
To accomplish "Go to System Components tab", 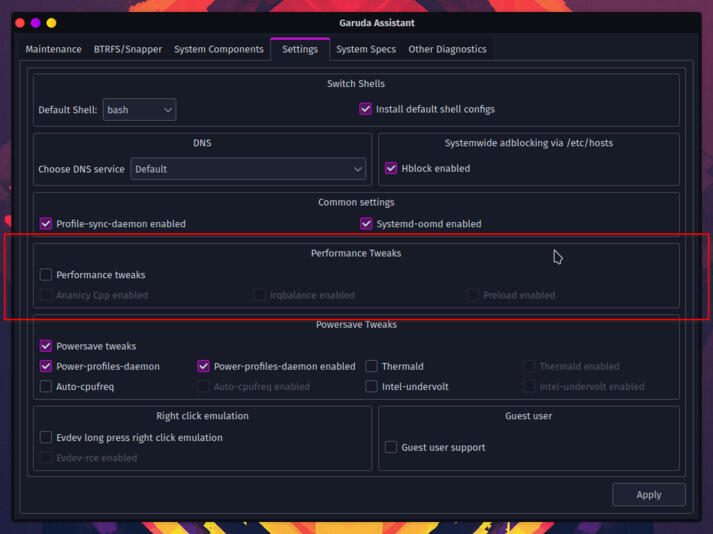I will click(x=219, y=49).
